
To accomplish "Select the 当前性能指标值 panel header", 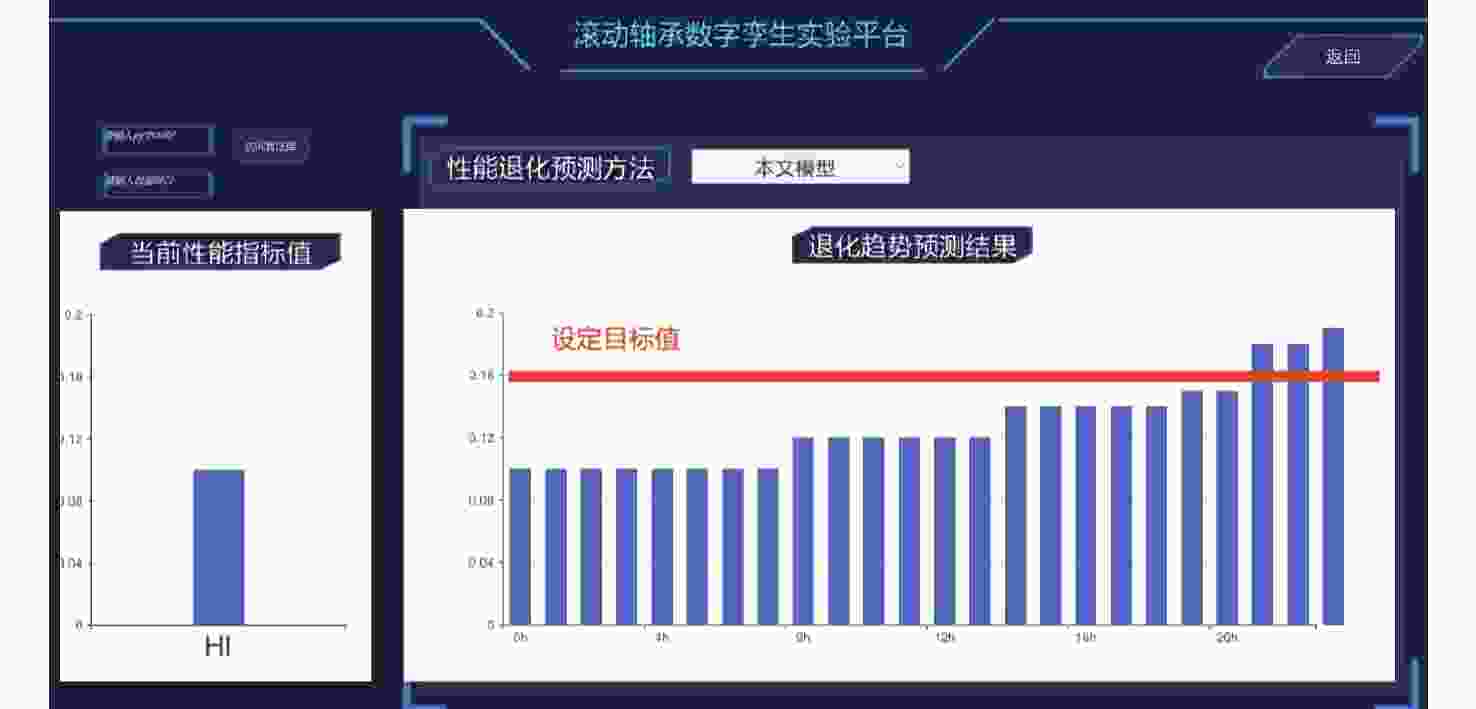I will (220, 253).
